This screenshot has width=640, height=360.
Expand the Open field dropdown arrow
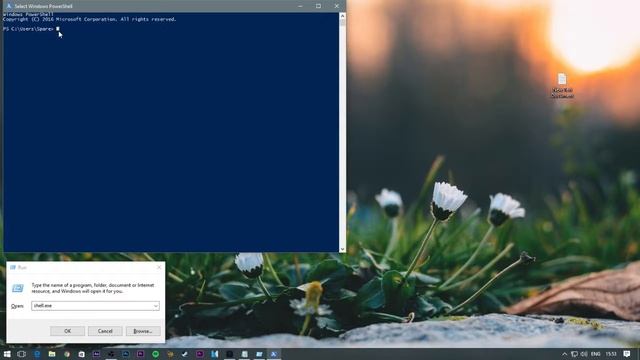tap(156, 306)
